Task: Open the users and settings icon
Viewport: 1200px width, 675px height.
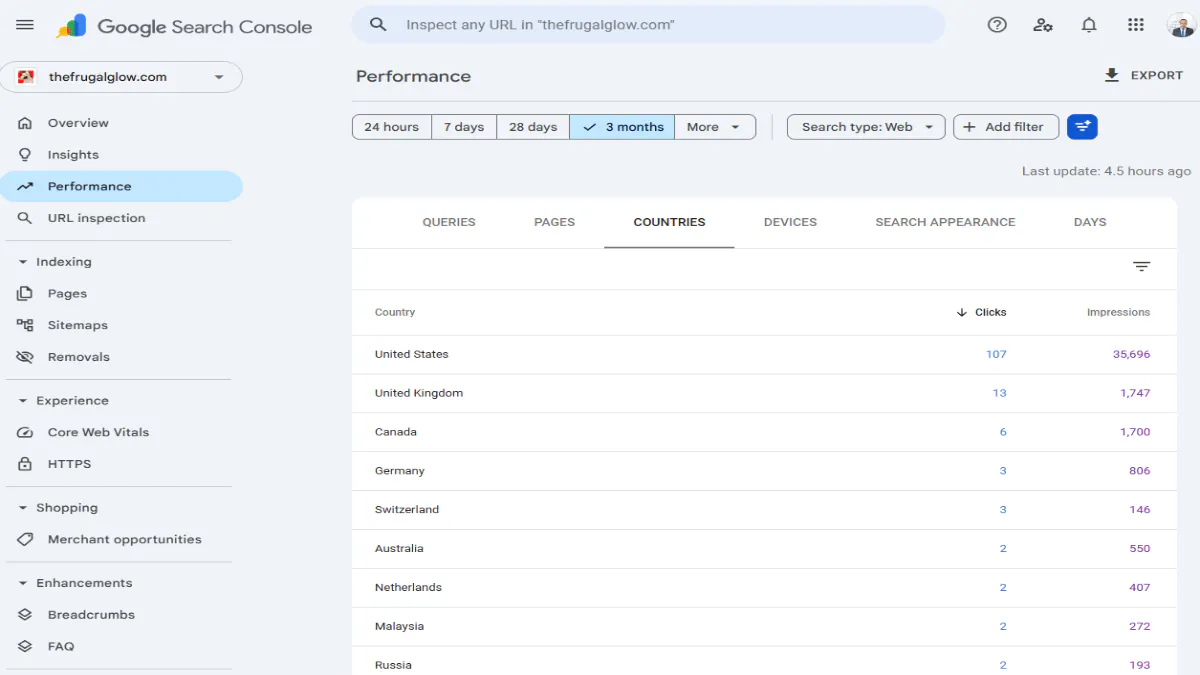Action: (1043, 25)
